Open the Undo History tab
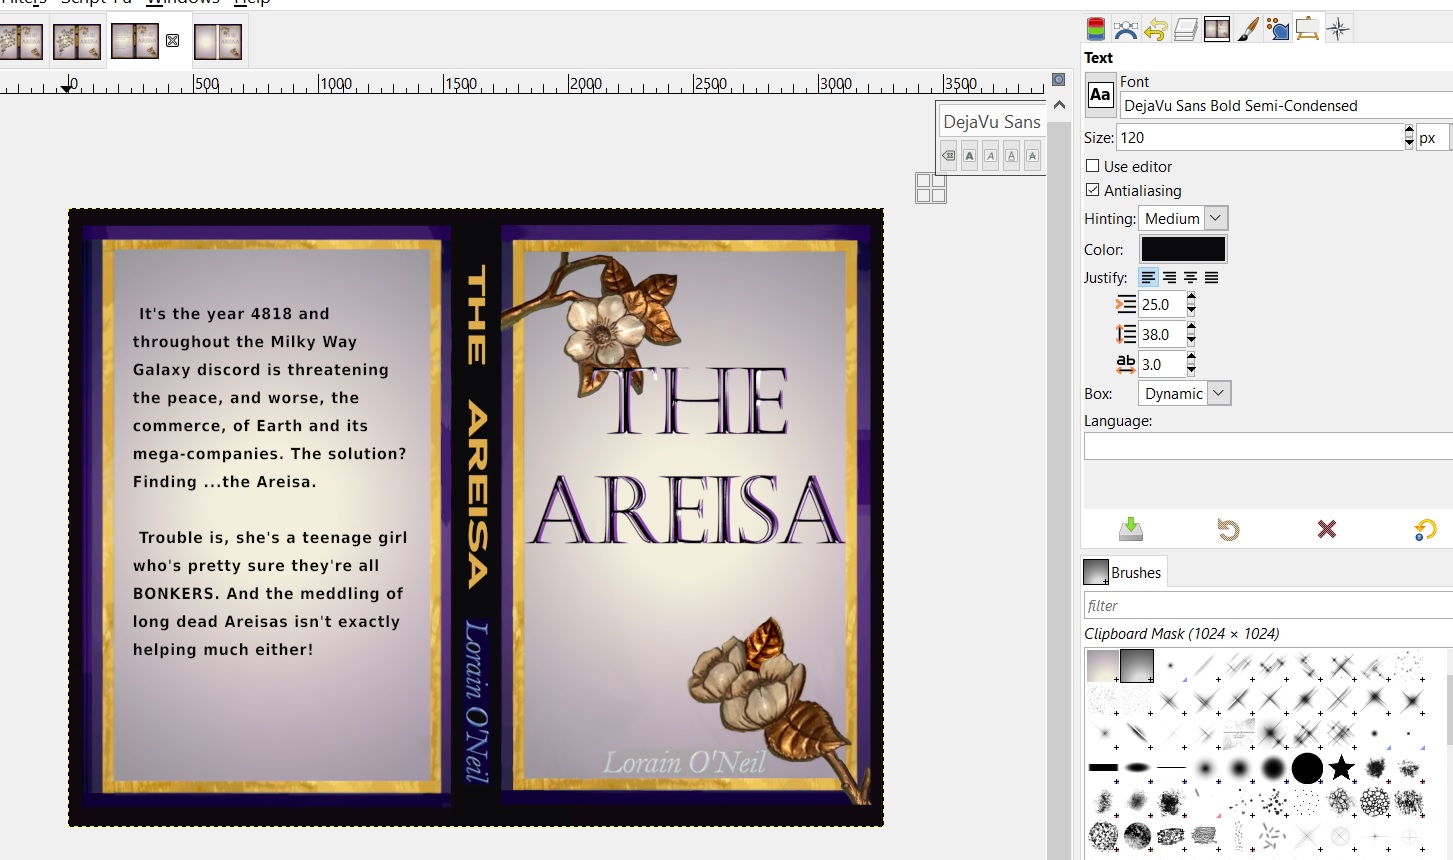The image size is (1453, 860). tap(1156, 29)
